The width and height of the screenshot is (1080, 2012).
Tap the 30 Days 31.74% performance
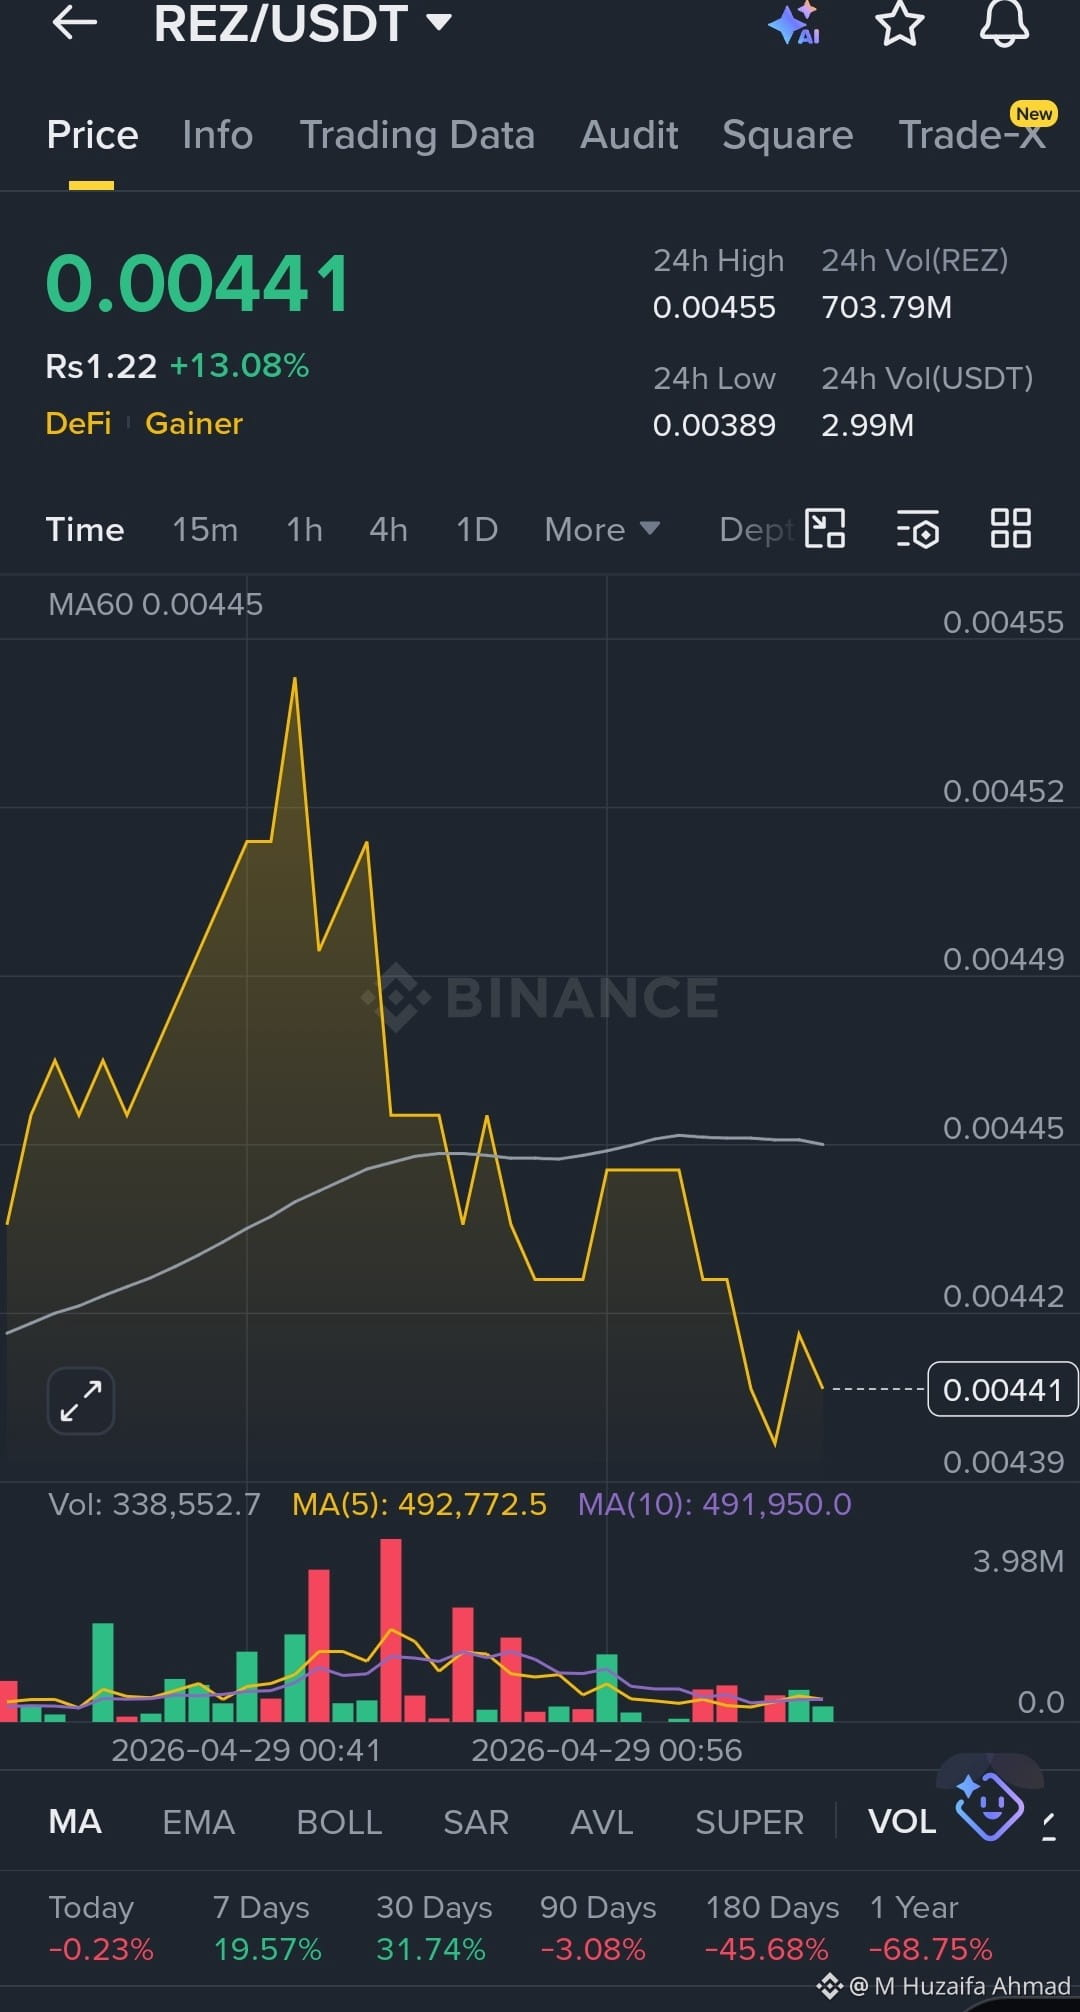[434, 1928]
